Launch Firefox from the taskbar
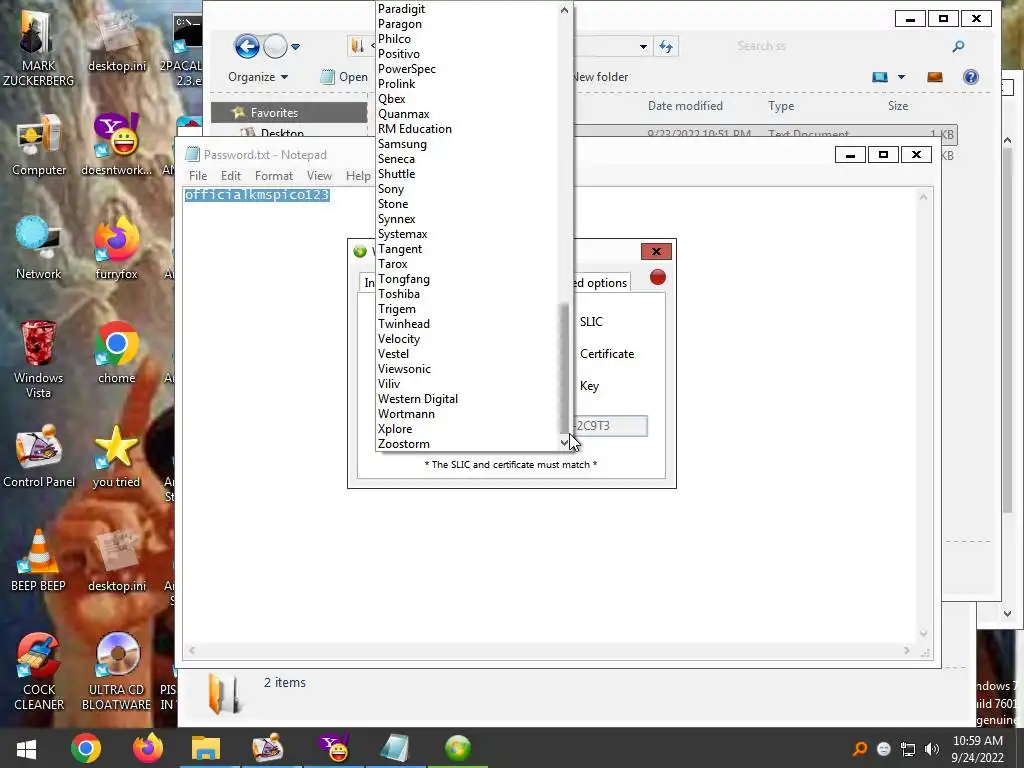 [x=147, y=748]
